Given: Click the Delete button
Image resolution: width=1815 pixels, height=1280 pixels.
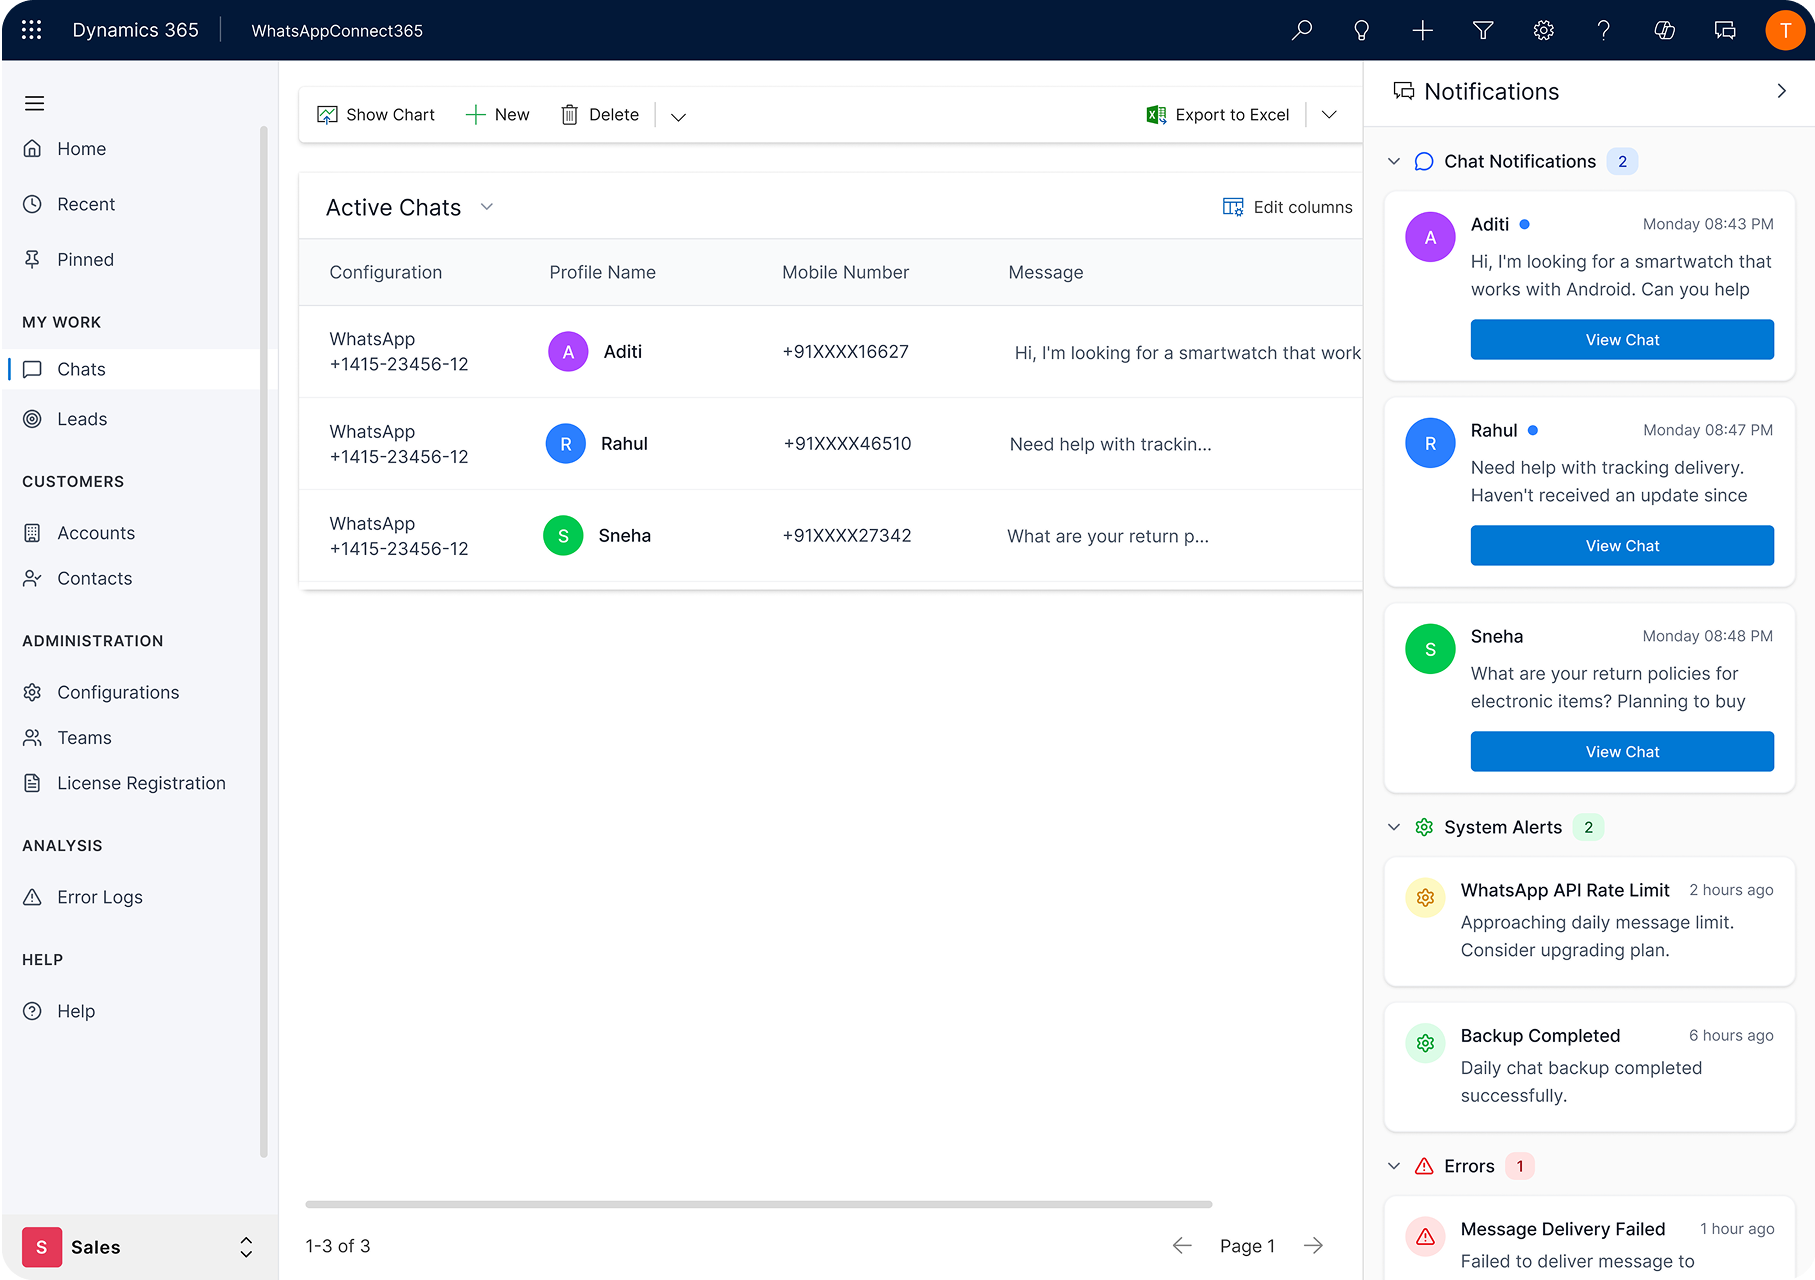Looking at the screenshot, I should click(600, 115).
